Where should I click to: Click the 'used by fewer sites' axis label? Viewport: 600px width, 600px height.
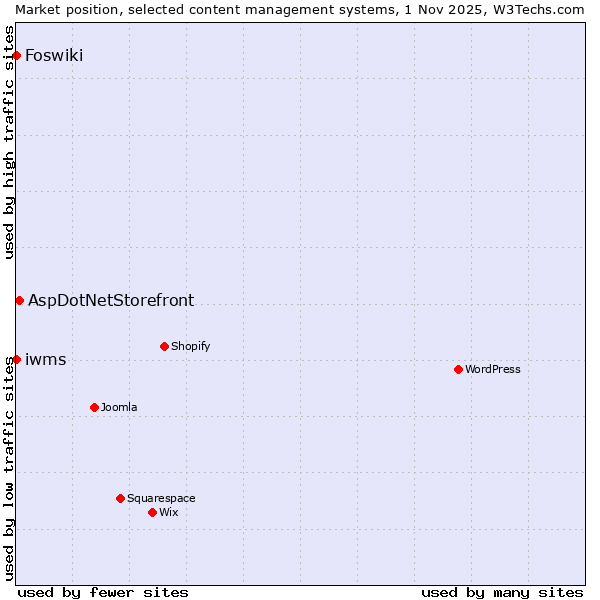click(103, 592)
